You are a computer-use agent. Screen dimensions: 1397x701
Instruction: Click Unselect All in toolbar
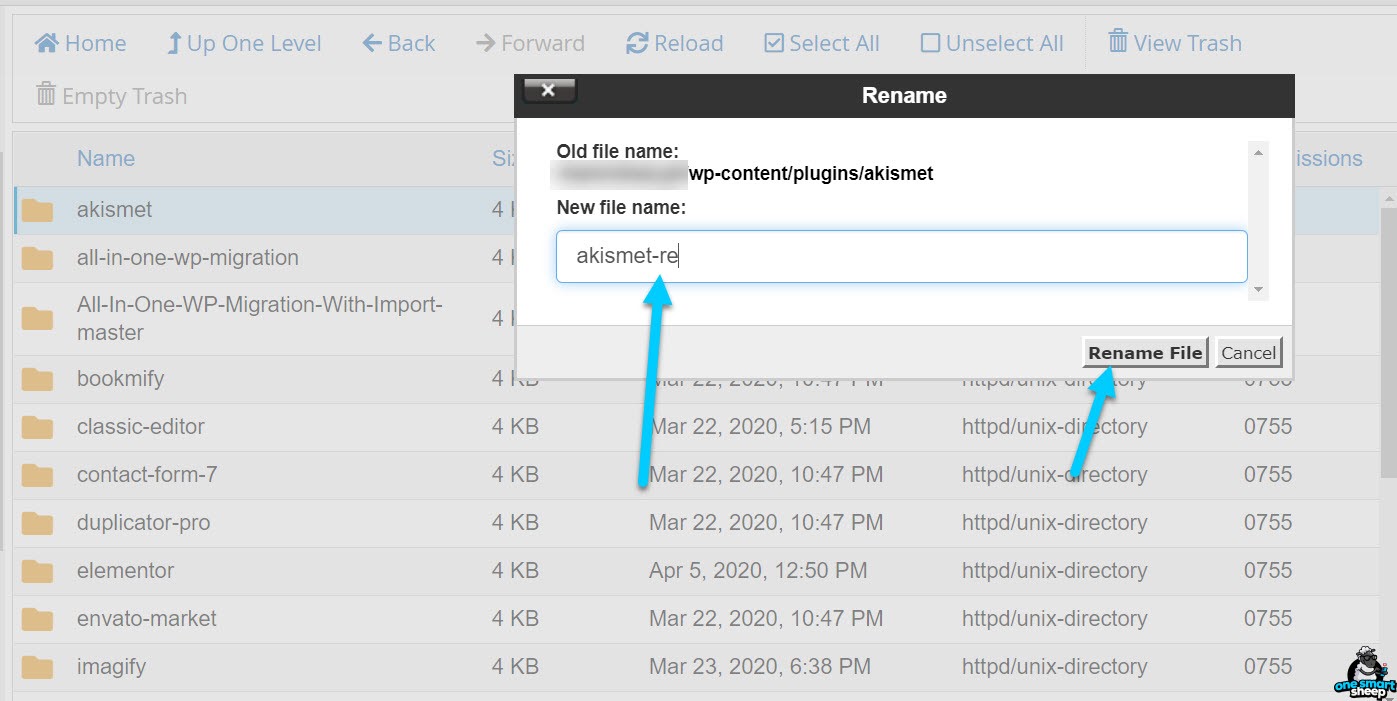click(992, 44)
